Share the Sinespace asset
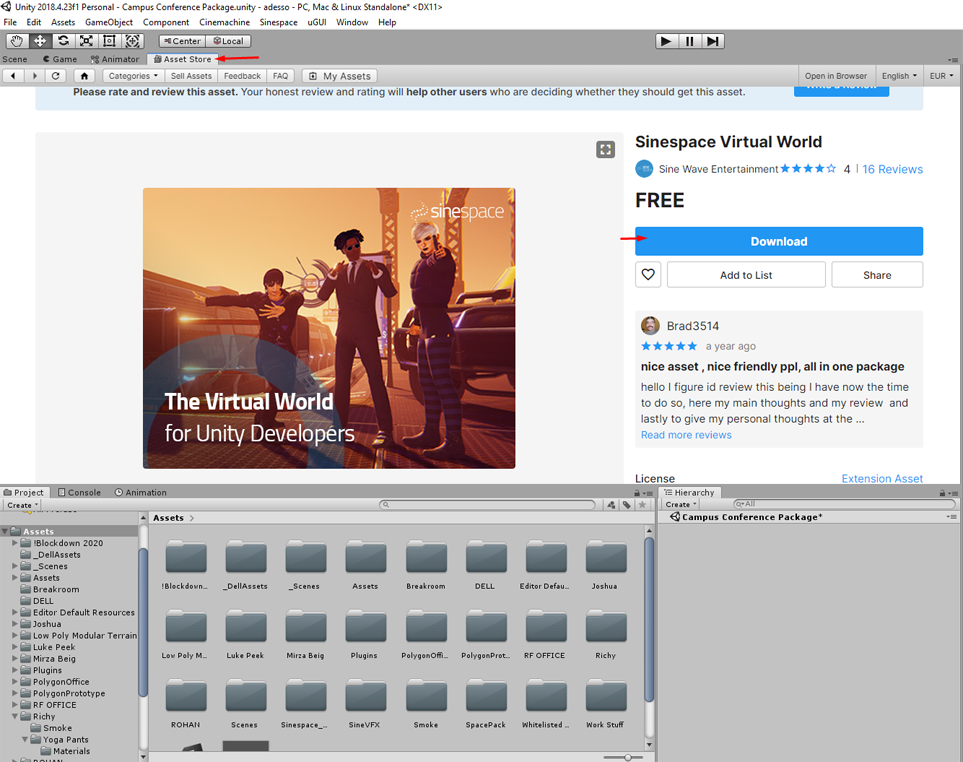Viewport: 963px width, 762px height. tap(877, 274)
